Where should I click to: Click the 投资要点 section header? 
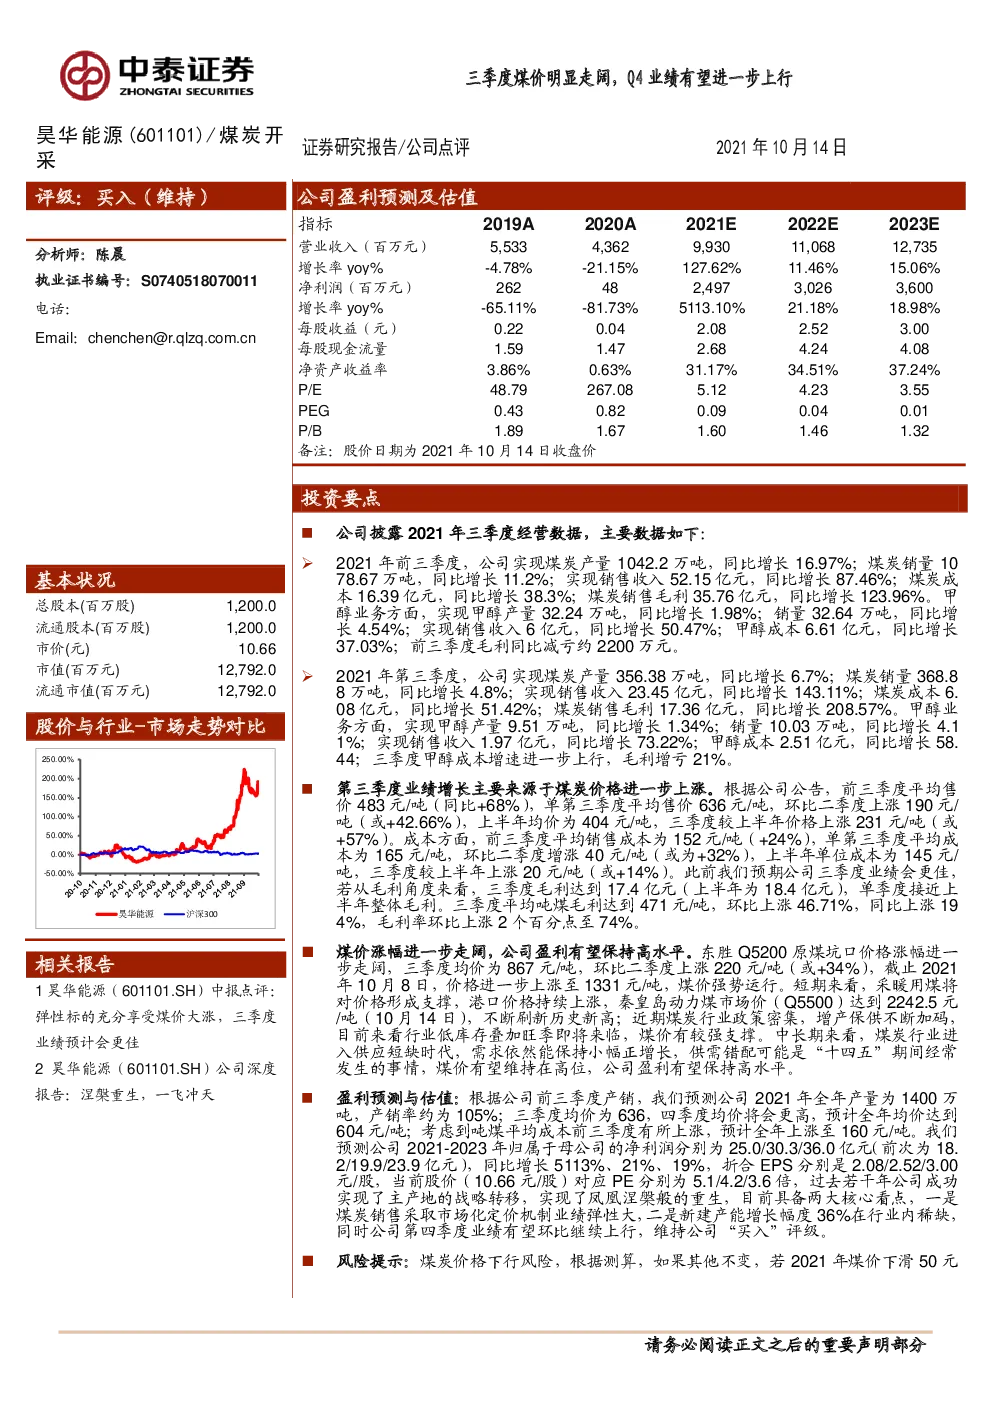tap(630, 498)
